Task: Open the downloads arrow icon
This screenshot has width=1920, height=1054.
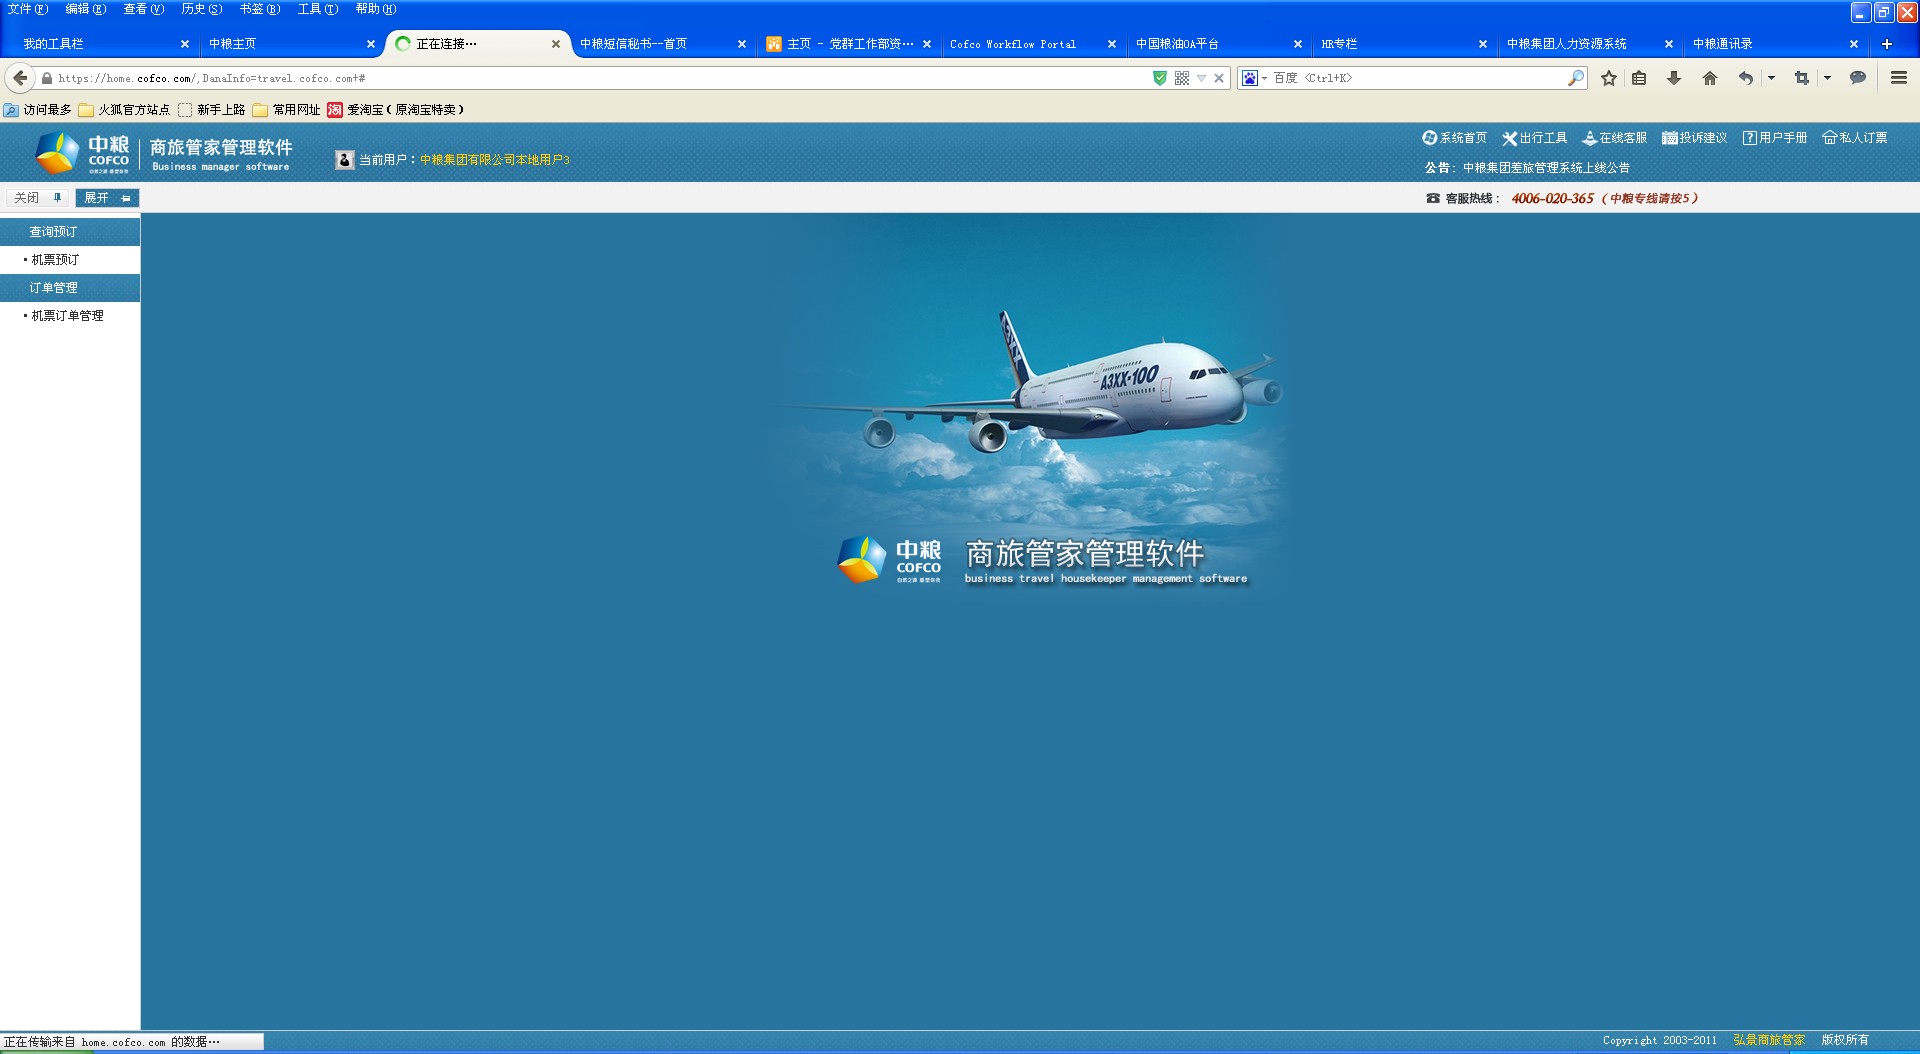Action: [x=1674, y=78]
